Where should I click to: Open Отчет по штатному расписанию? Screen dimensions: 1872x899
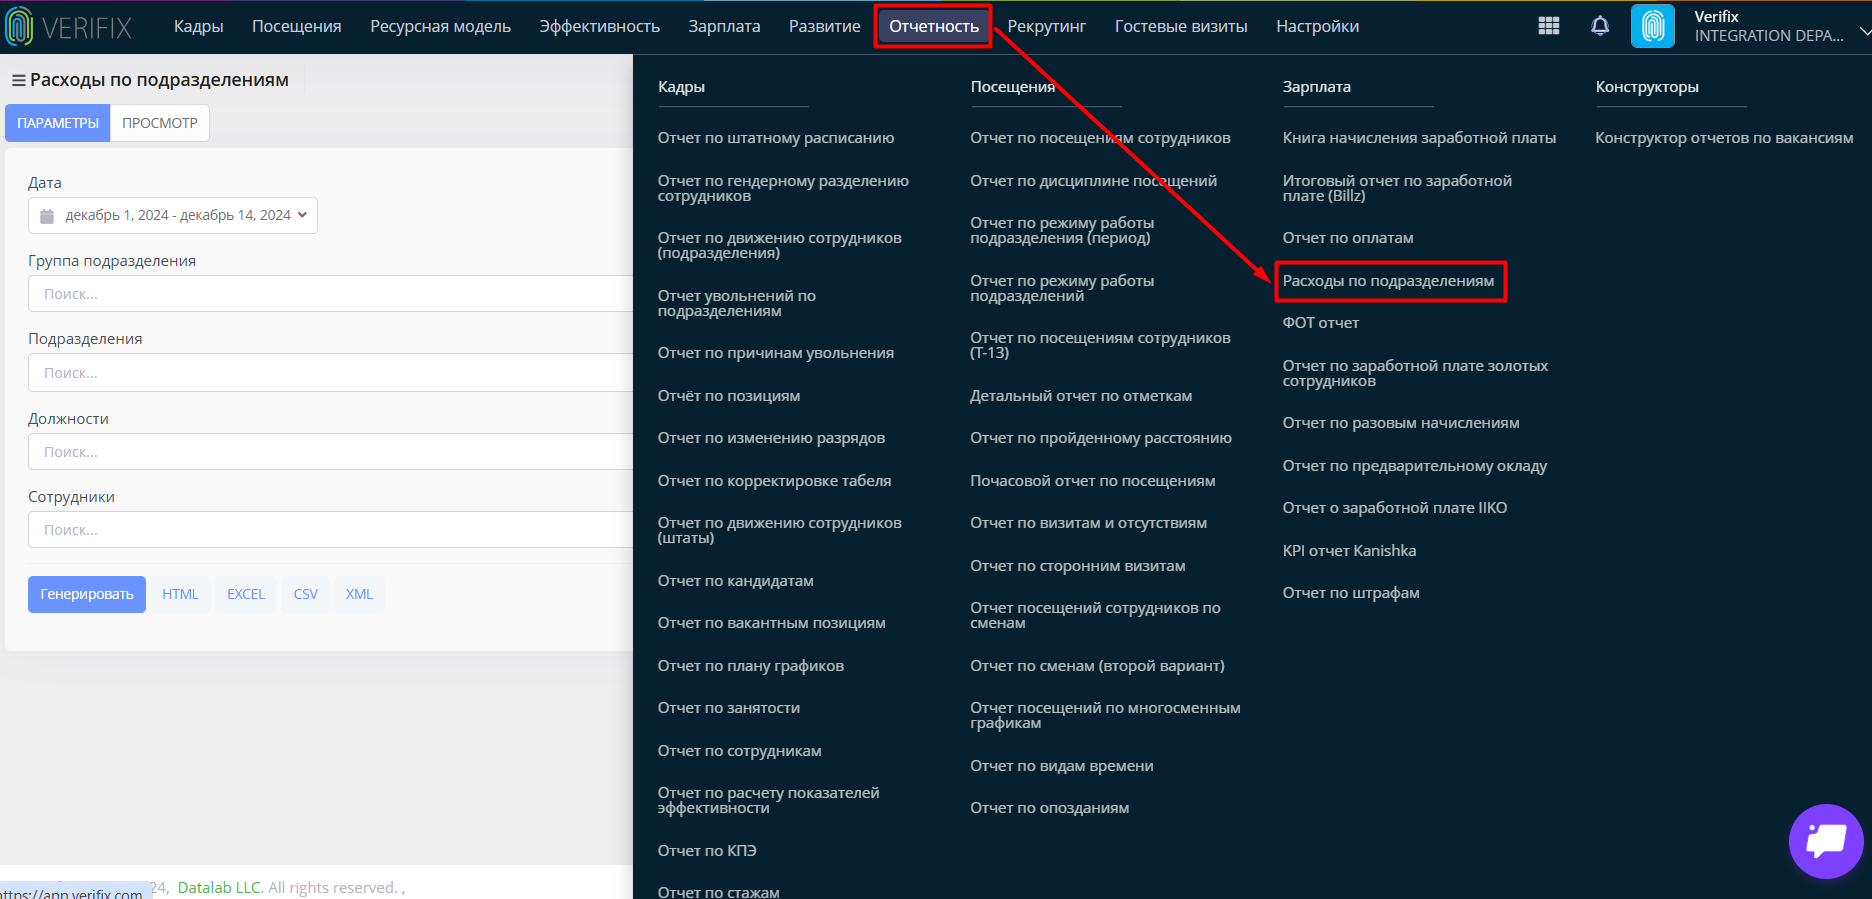click(x=776, y=138)
